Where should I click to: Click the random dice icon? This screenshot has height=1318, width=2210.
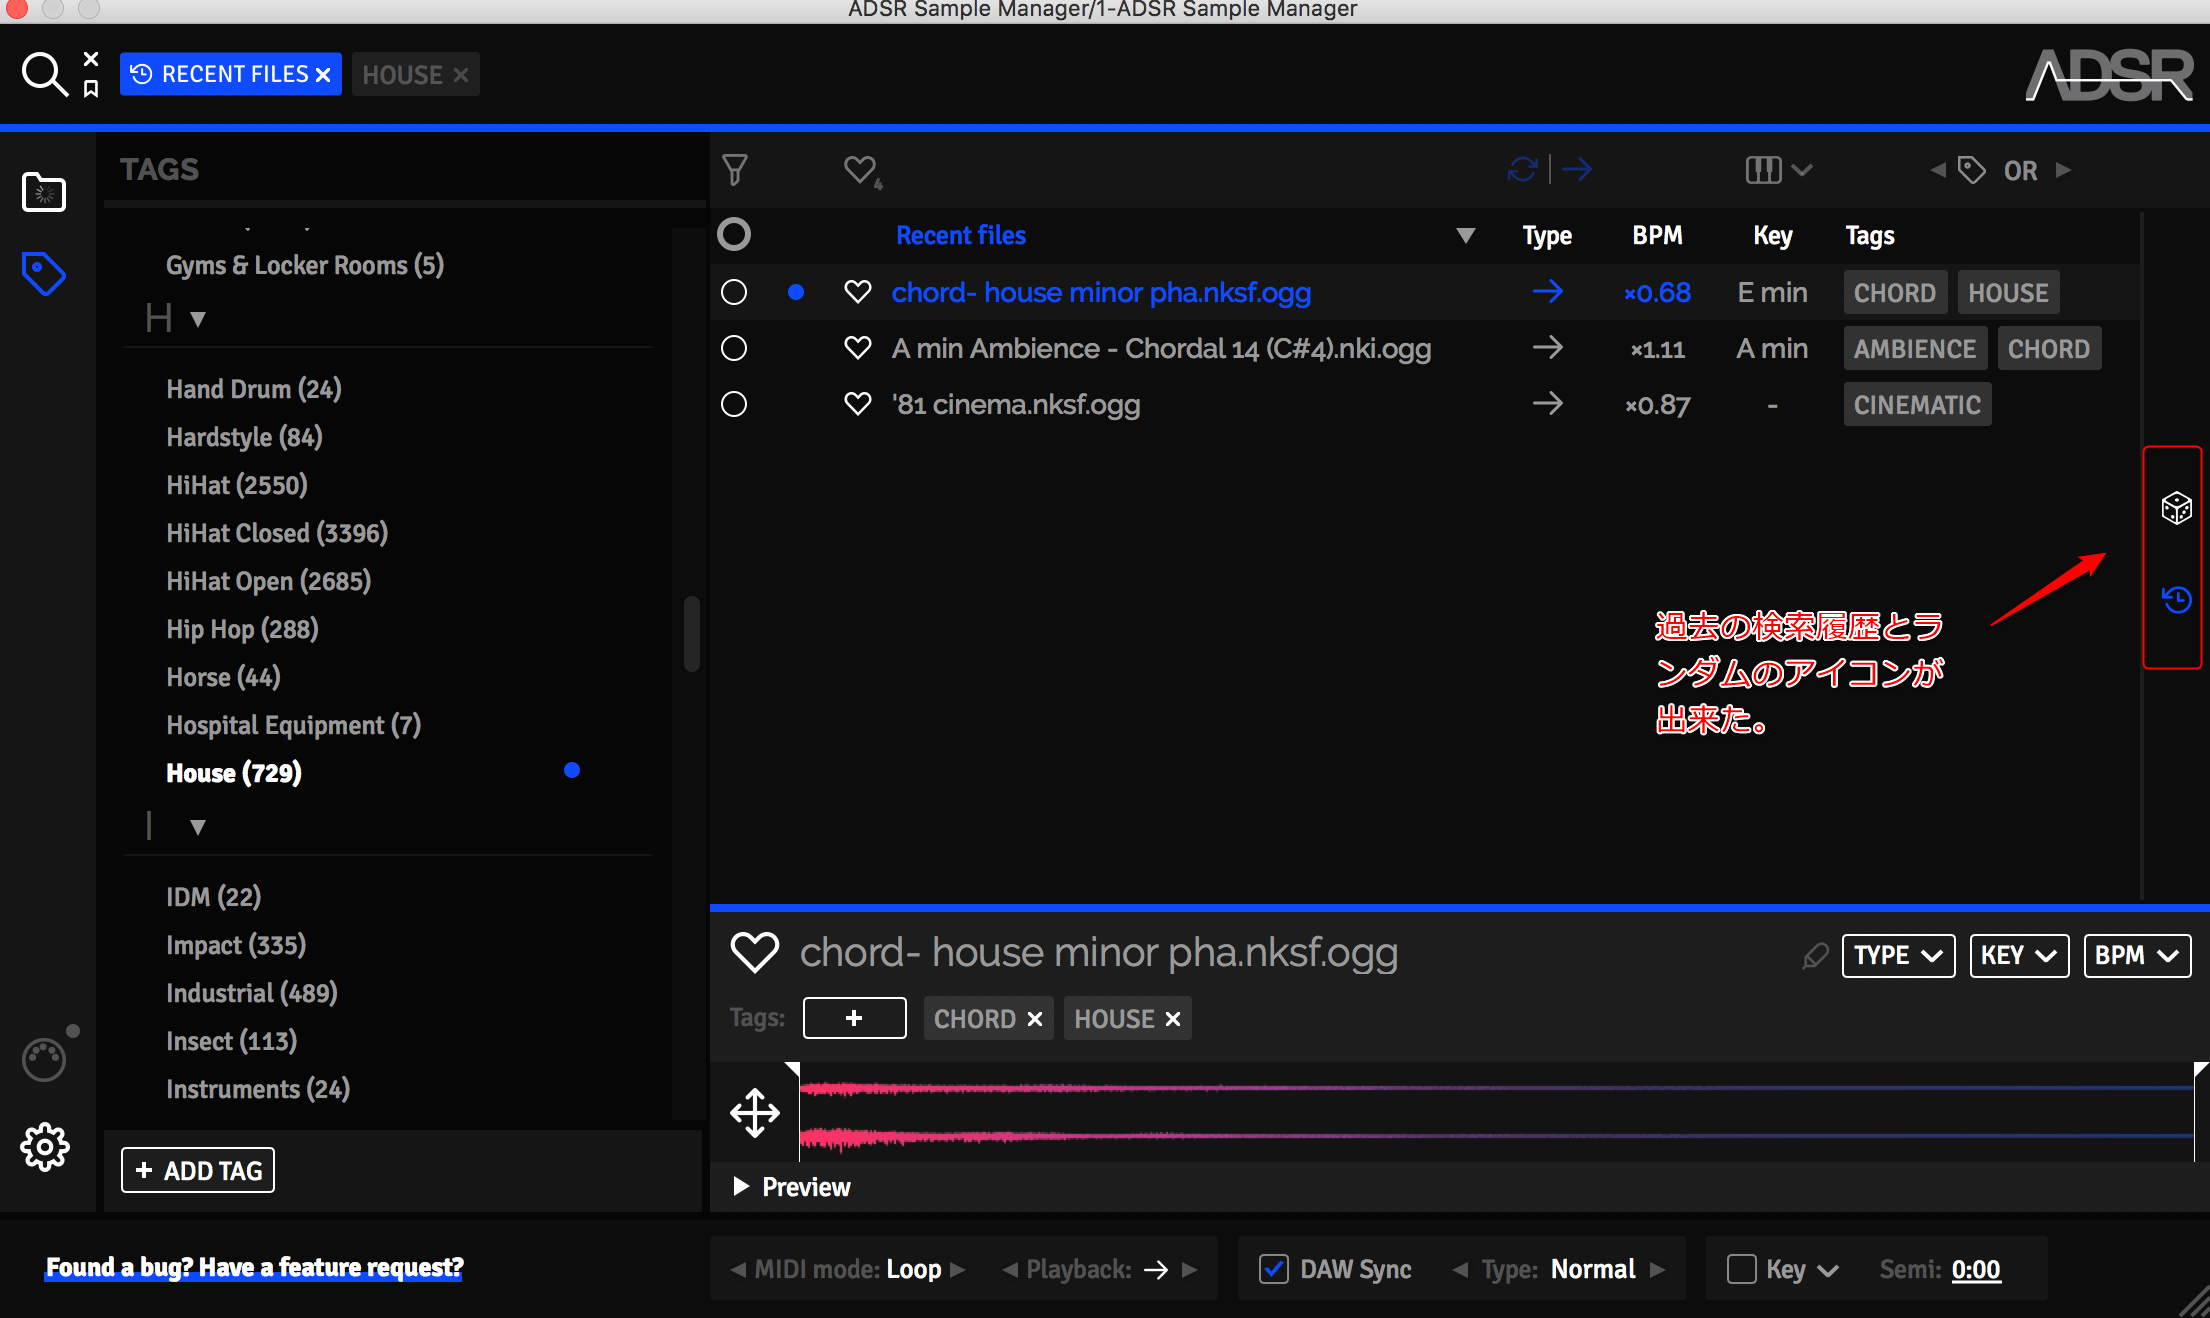[x=2176, y=508]
